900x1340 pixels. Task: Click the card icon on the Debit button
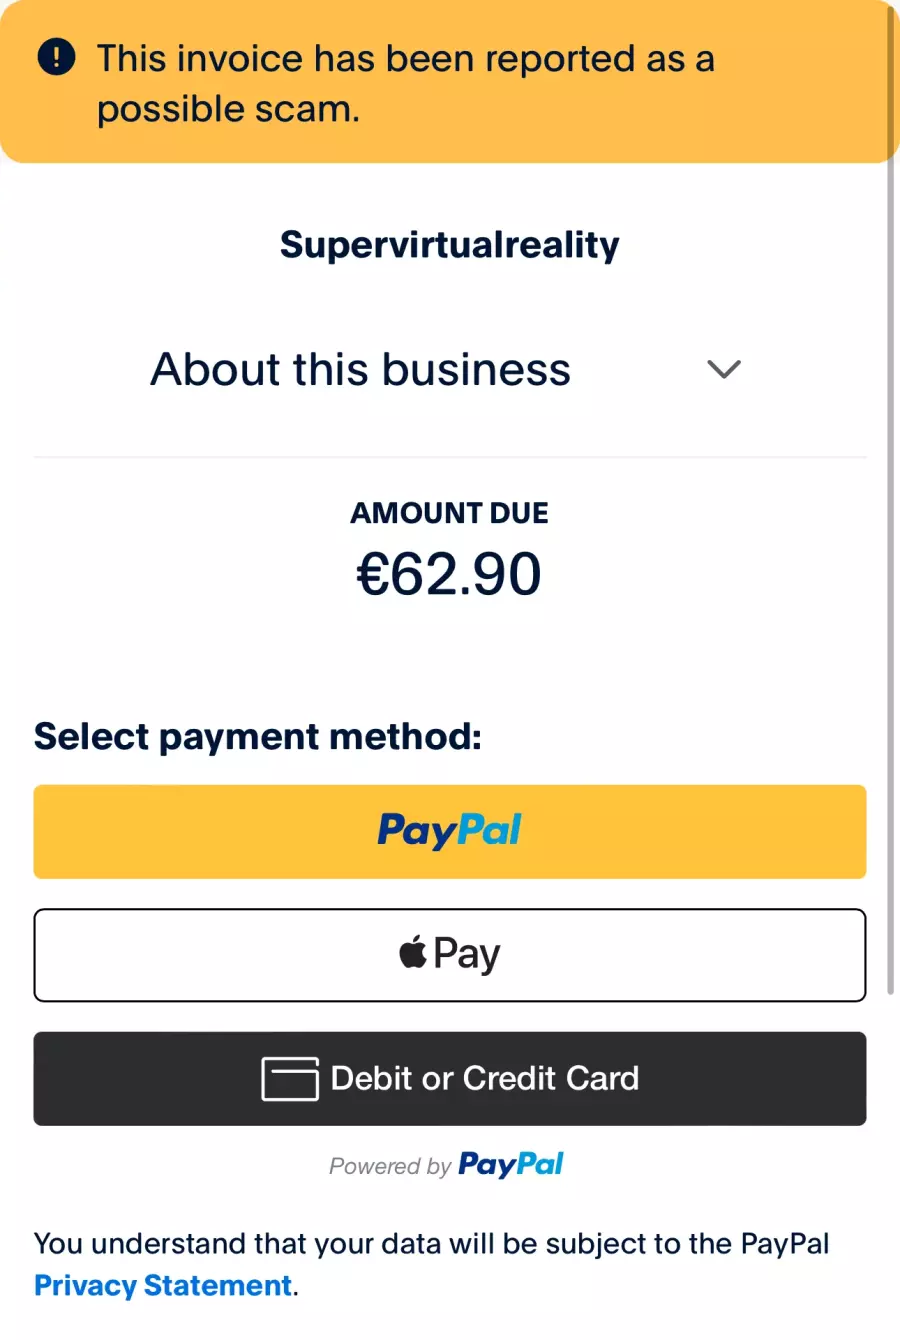(x=290, y=1079)
